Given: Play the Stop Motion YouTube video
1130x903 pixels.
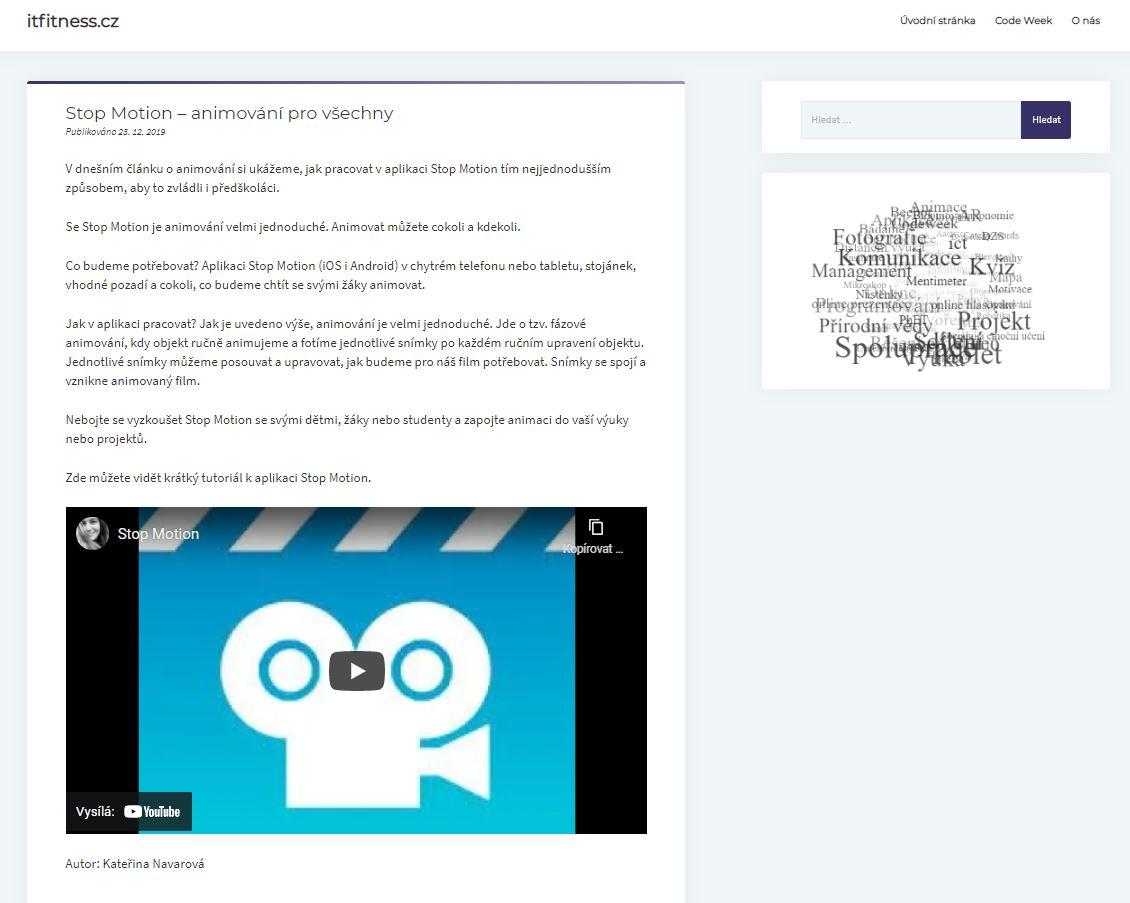Looking at the screenshot, I should 357,671.
